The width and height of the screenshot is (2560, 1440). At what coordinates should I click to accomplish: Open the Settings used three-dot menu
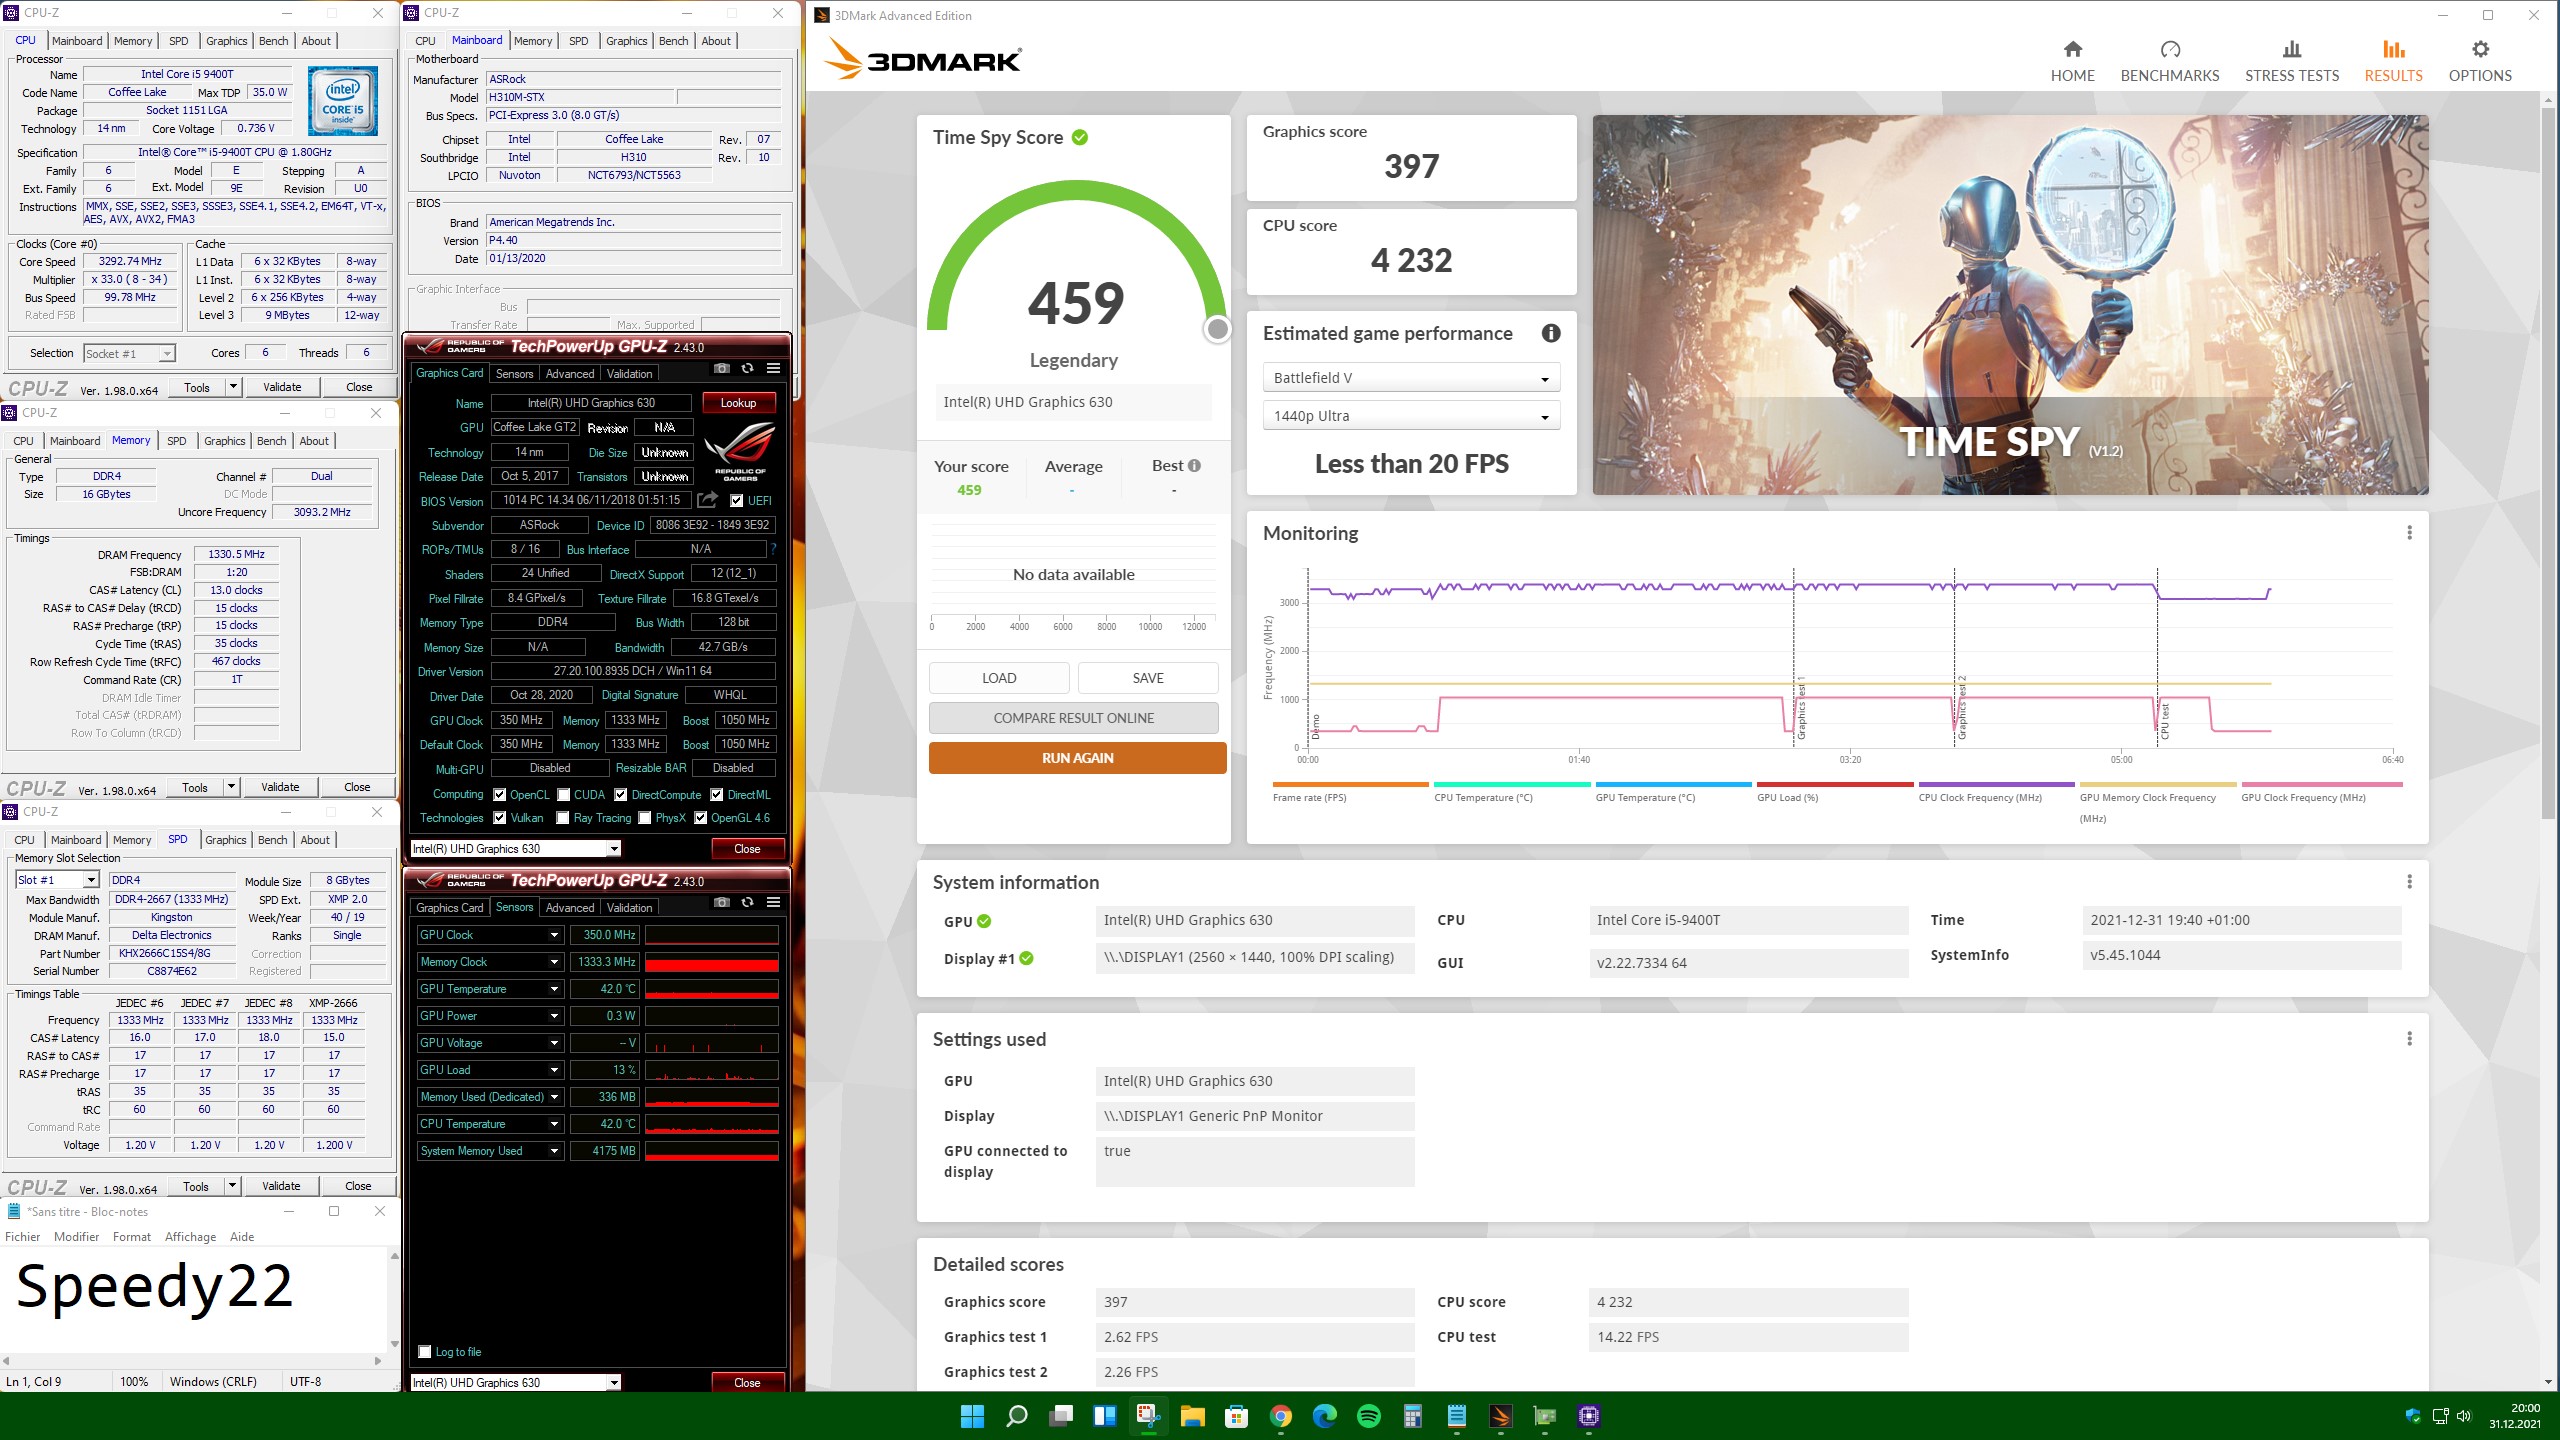click(2409, 1039)
